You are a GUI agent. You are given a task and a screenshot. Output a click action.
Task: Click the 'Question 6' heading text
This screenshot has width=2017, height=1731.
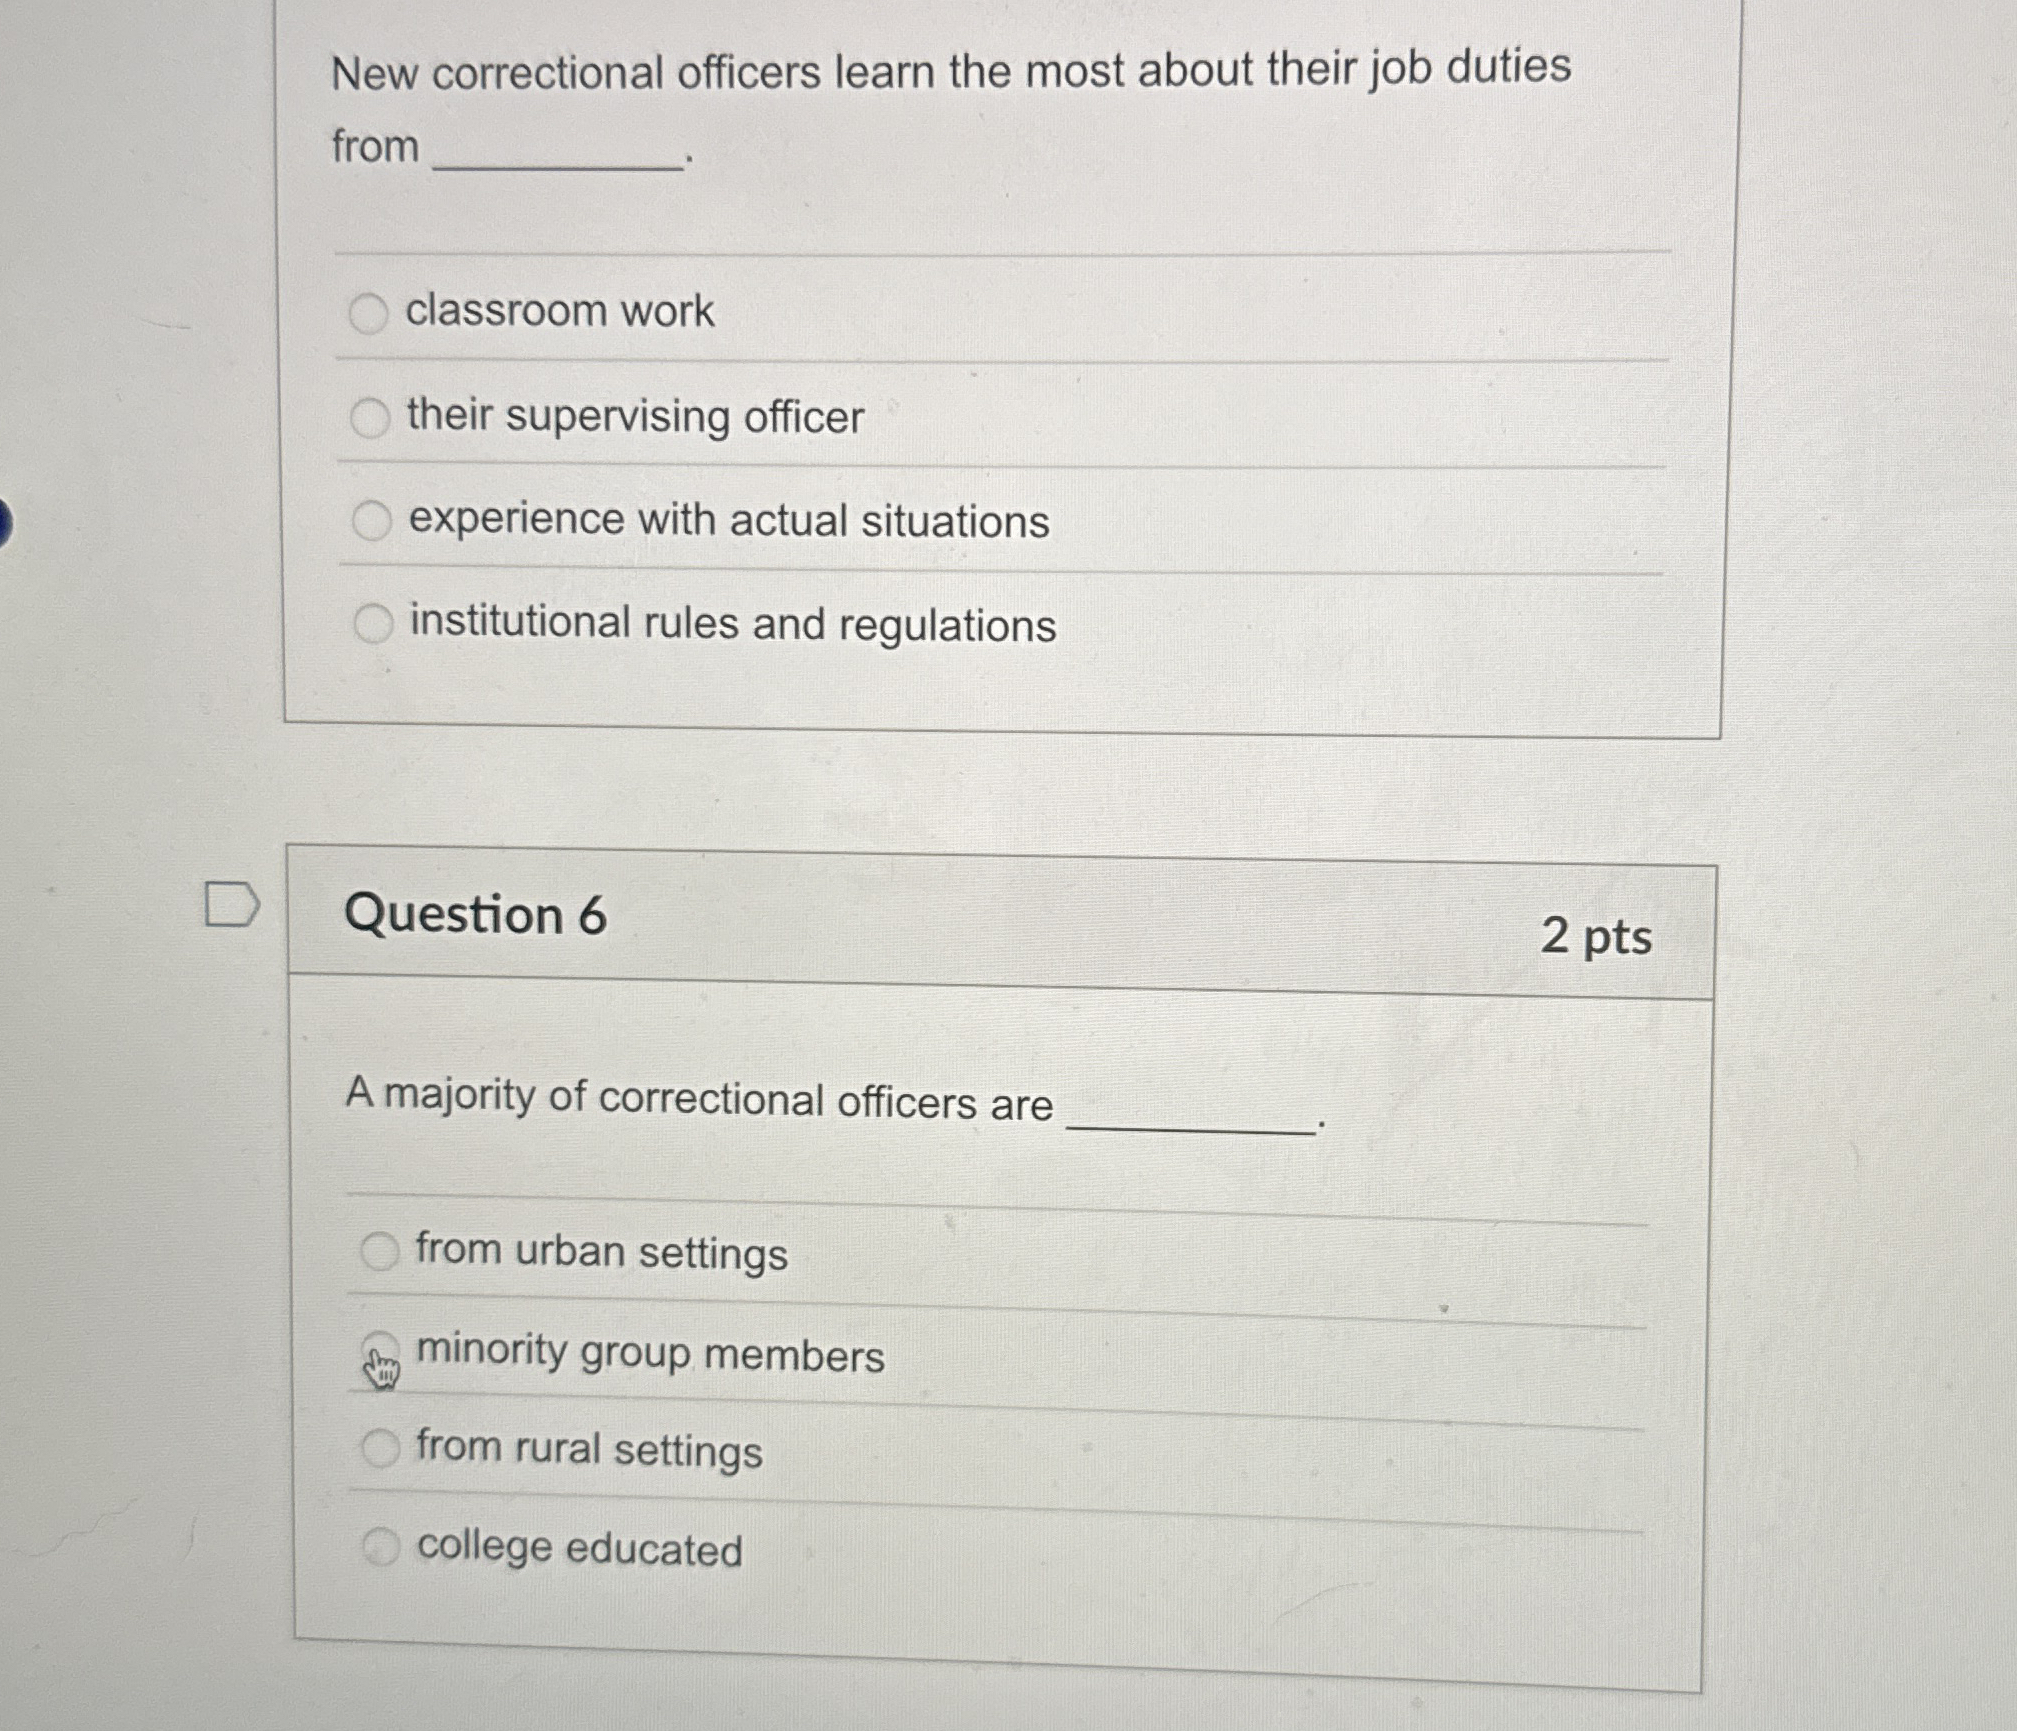[475, 915]
